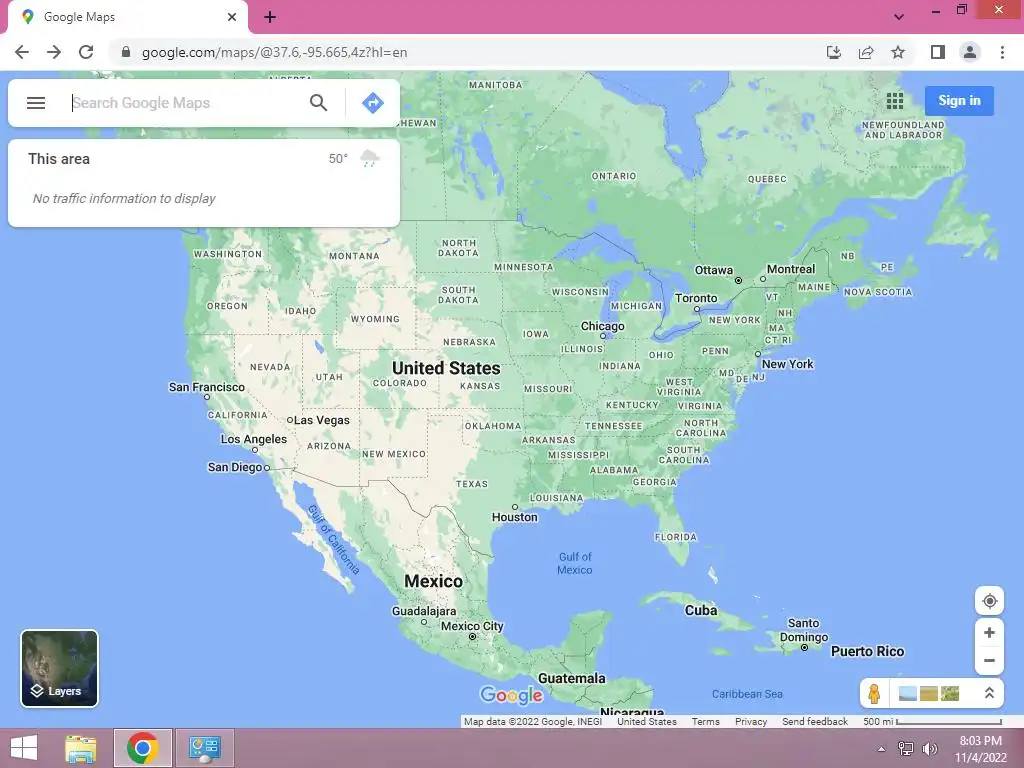The width and height of the screenshot is (1024, 768).
Task: Open the Google apps grid
Action: pyautogui.click(x=895, y=101)
